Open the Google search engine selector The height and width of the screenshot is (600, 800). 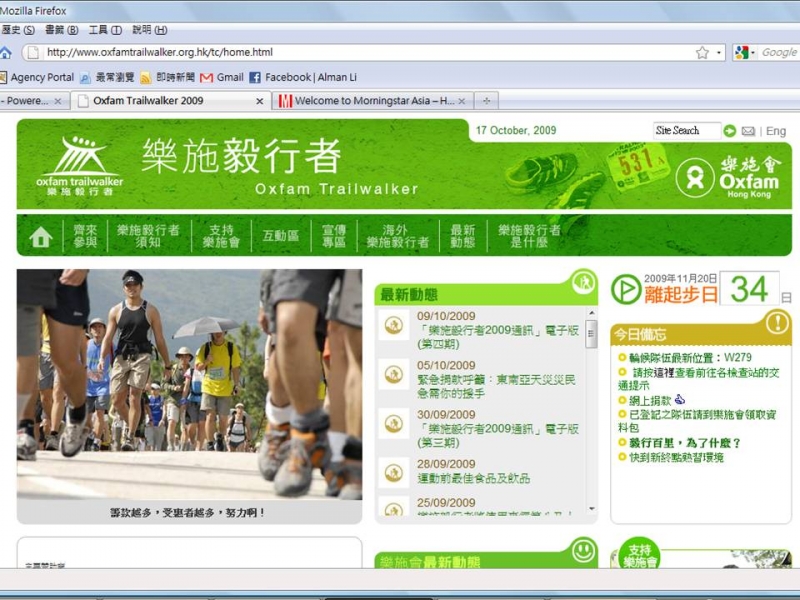coord(744,52)
